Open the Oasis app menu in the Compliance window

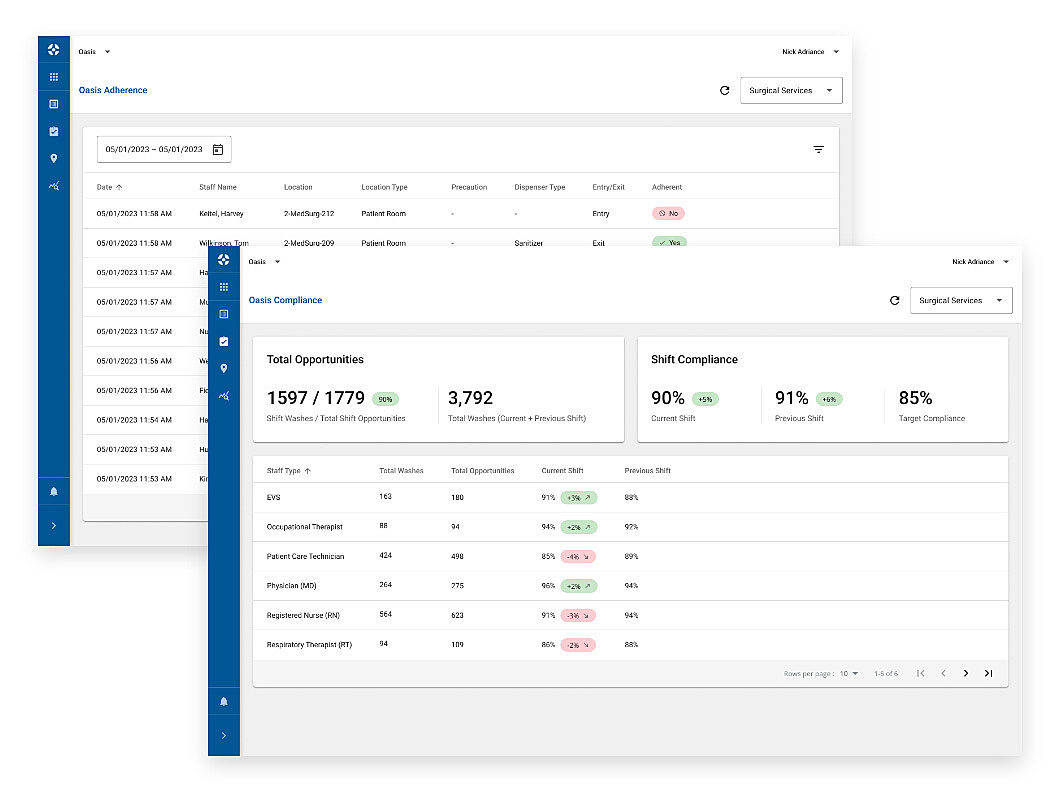click(264, 262)
